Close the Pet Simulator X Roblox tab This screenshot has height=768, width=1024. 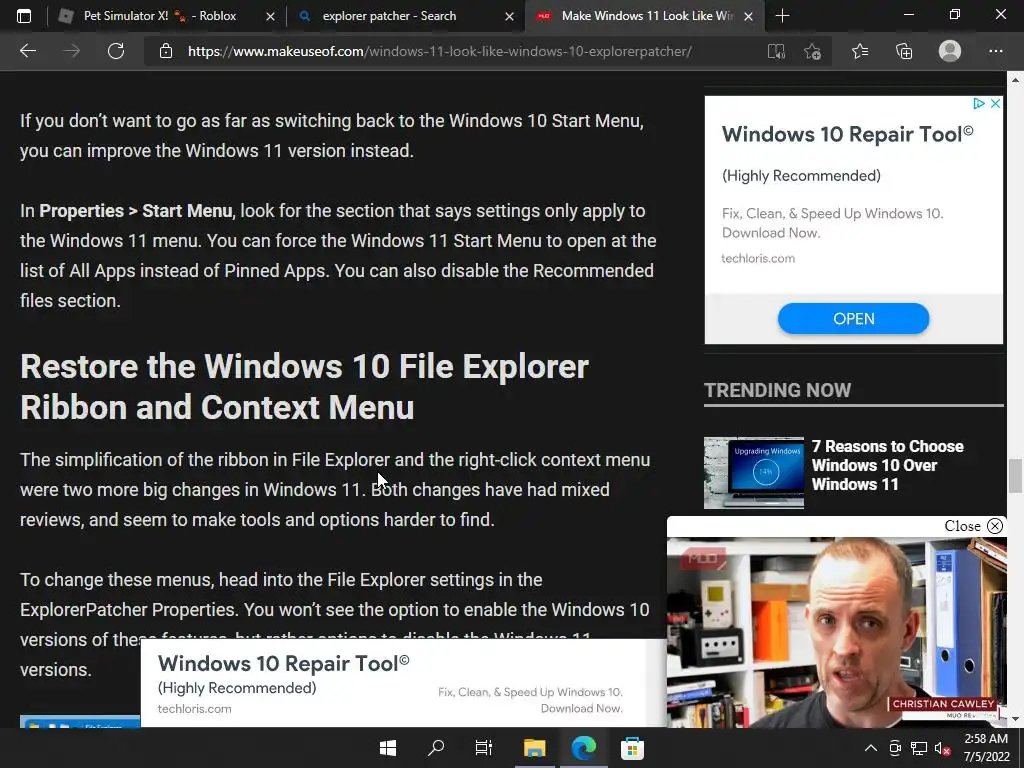coord(270,16)
